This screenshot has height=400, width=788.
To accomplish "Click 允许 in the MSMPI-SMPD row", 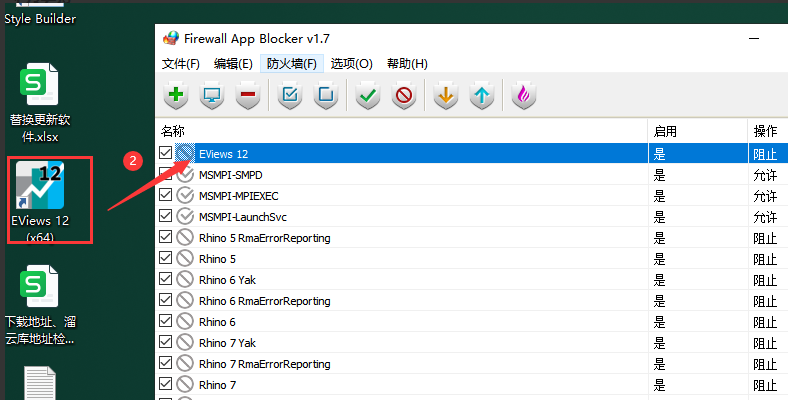I will [765, 175].
